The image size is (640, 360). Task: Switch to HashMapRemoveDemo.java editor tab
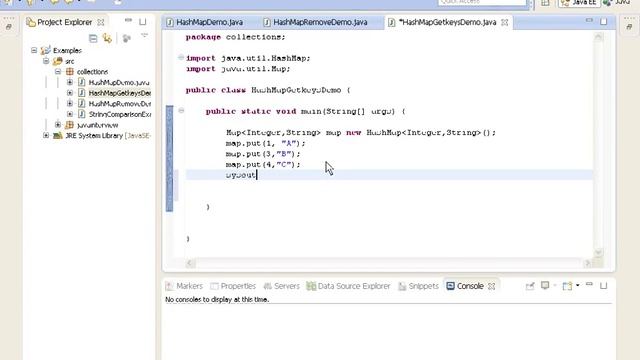click(x=320, y=22)
